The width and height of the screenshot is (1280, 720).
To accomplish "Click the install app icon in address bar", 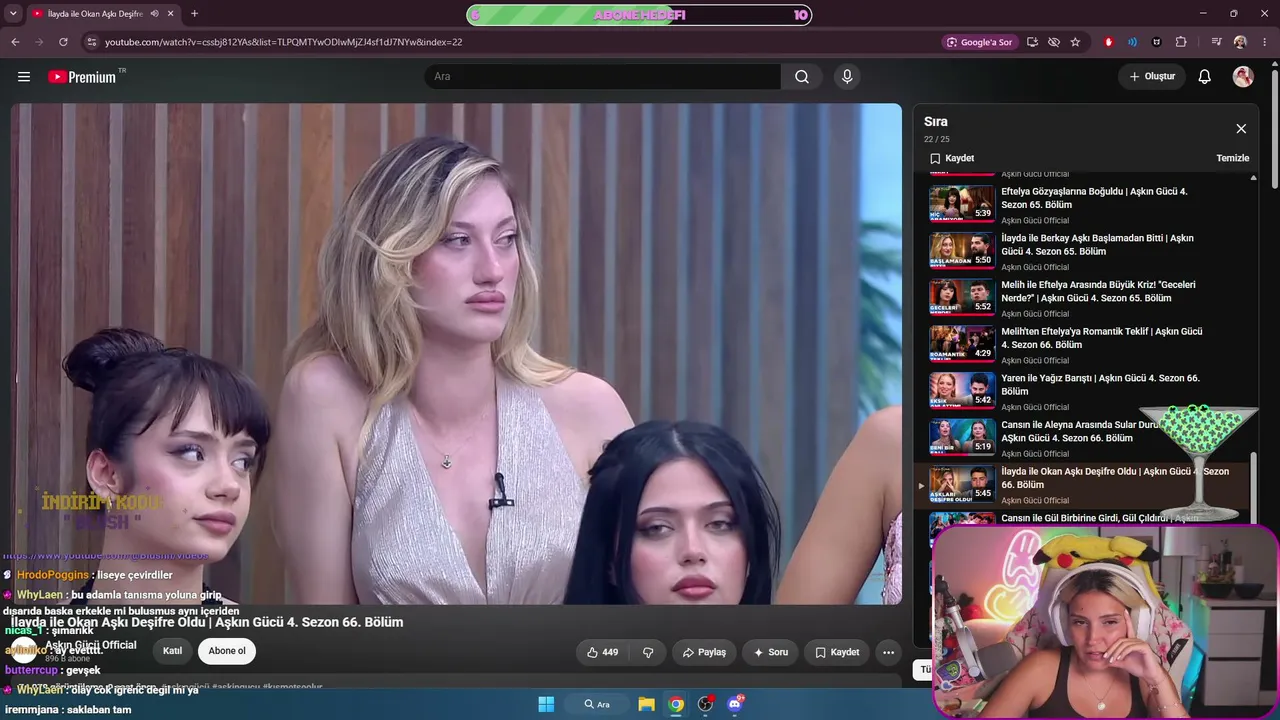I will (1032, 42).
